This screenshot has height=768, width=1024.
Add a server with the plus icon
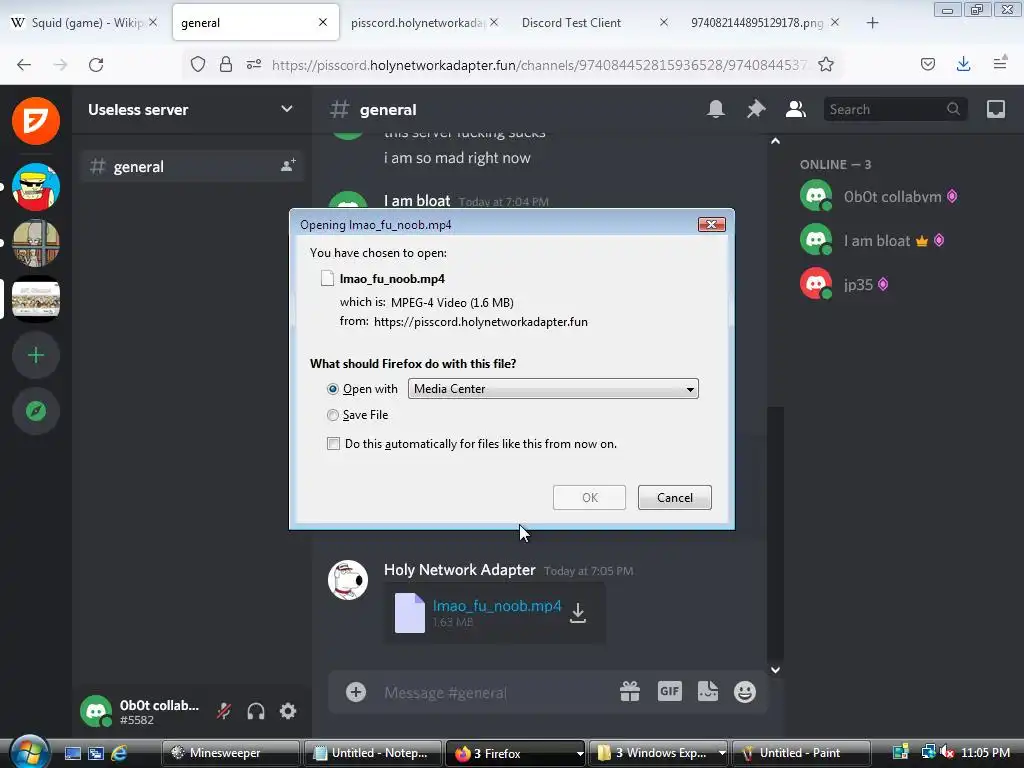(36, 355)
